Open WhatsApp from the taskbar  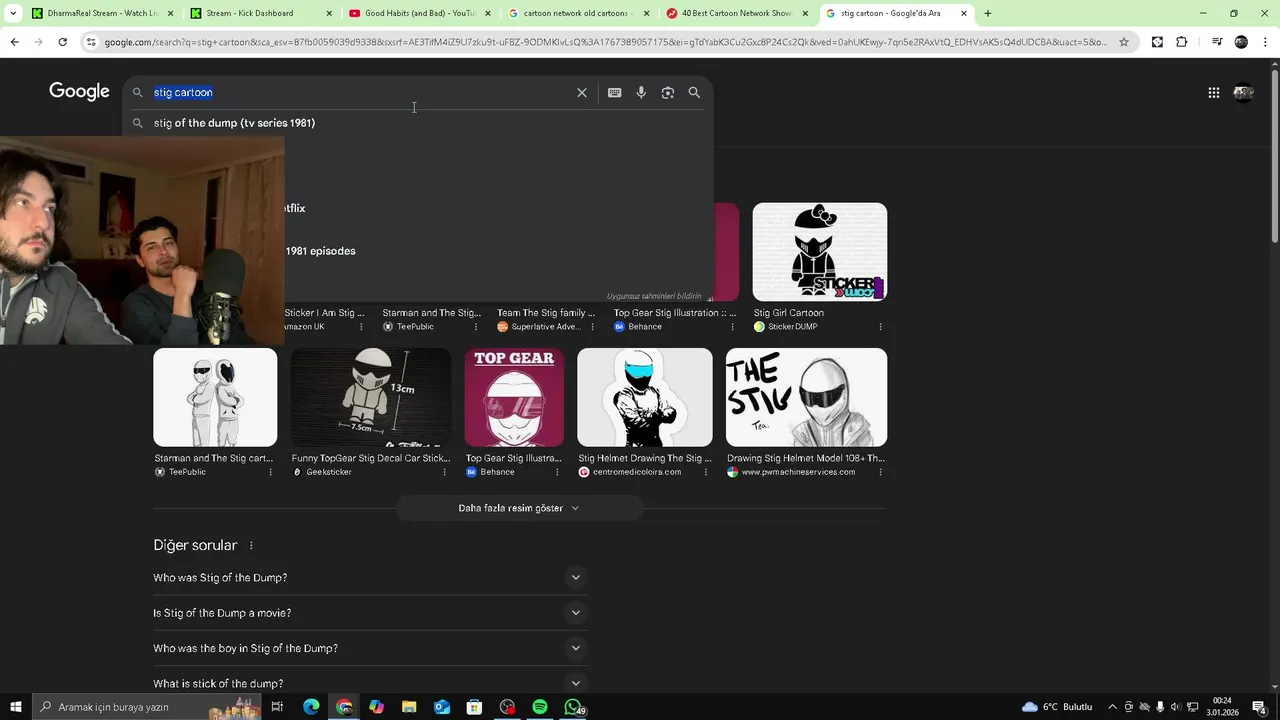coord(573,707)
